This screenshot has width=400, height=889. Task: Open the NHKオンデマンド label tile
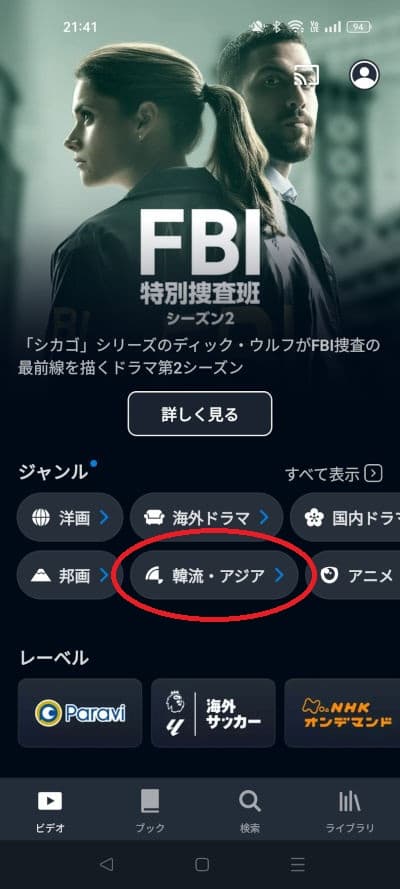(342, 713)
